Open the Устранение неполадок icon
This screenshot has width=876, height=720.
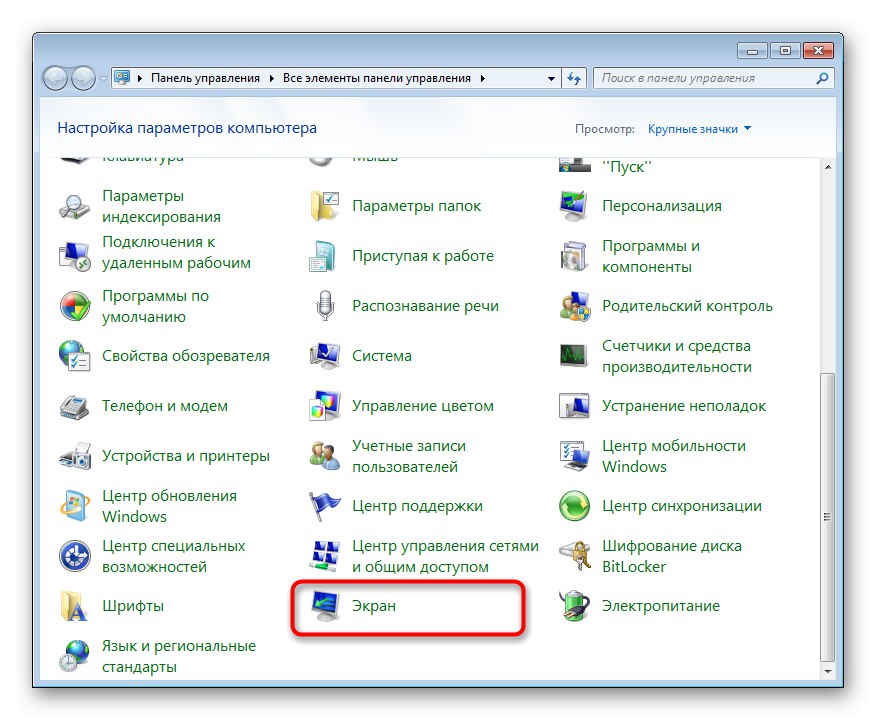tap(574, 406)
